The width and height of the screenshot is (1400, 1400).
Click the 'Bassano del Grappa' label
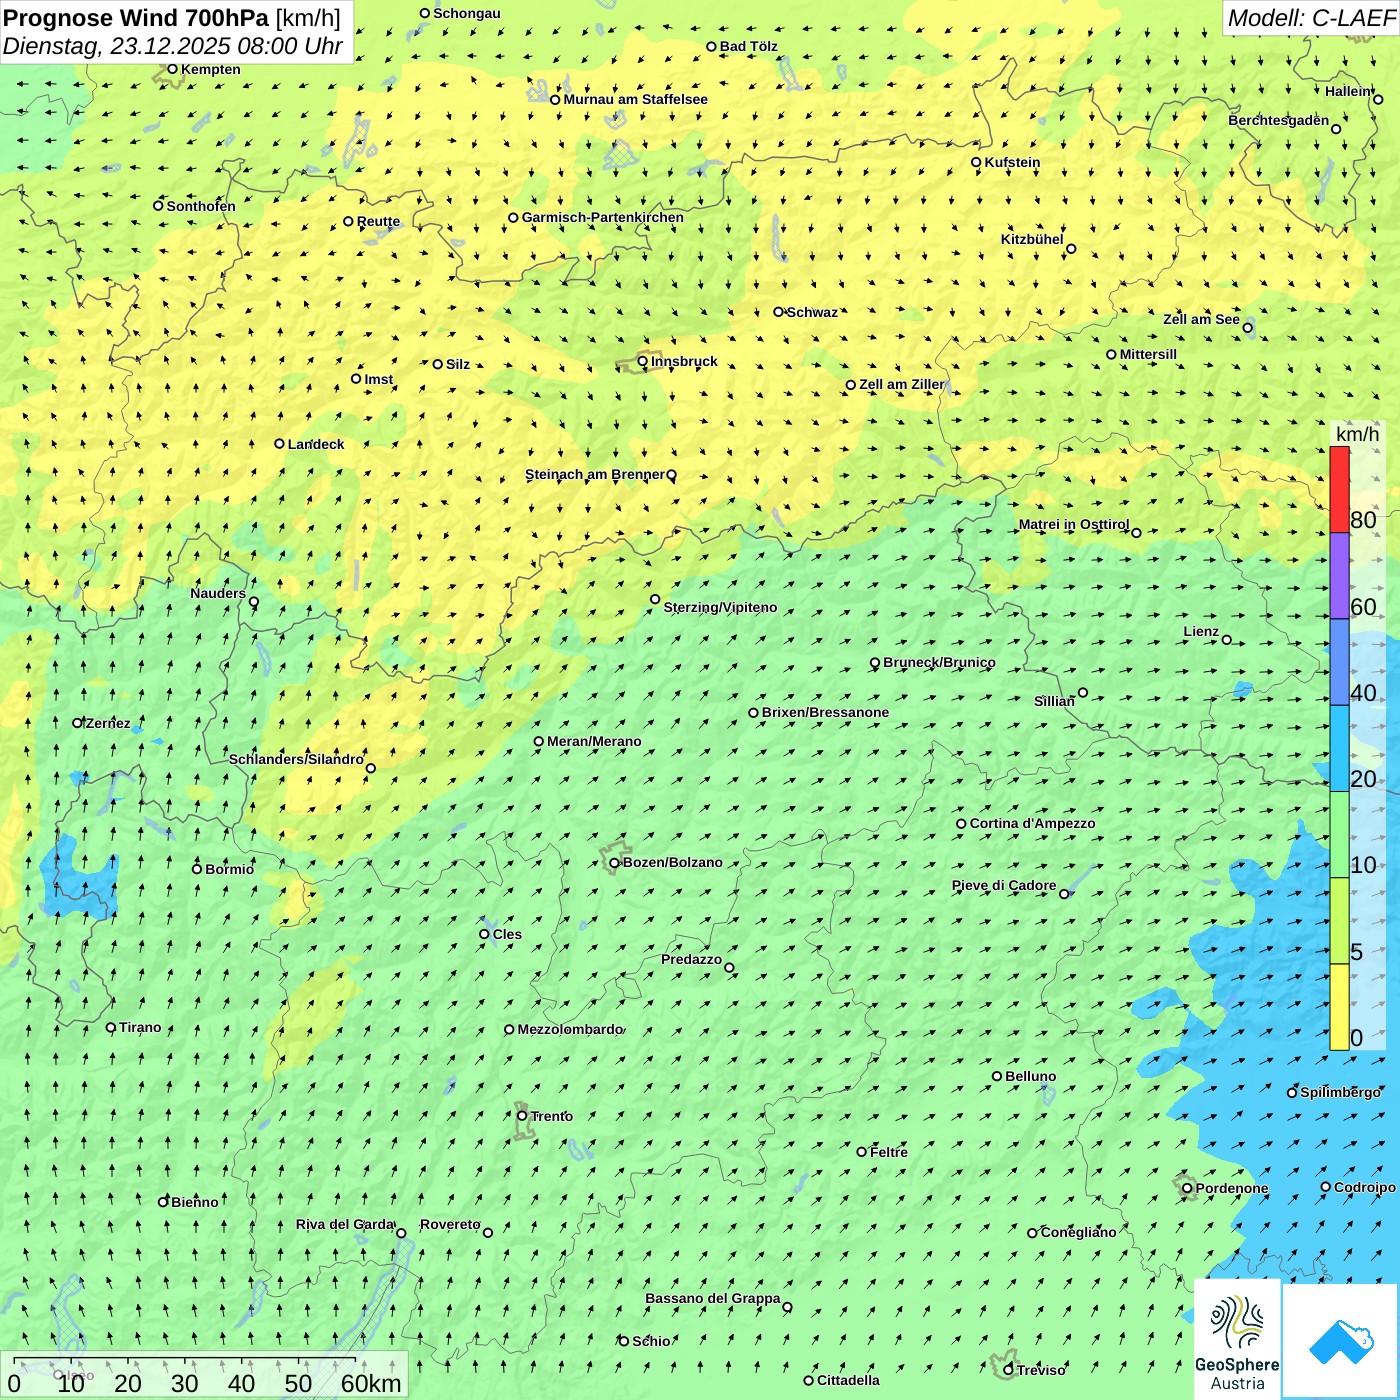coord(713,1298)
